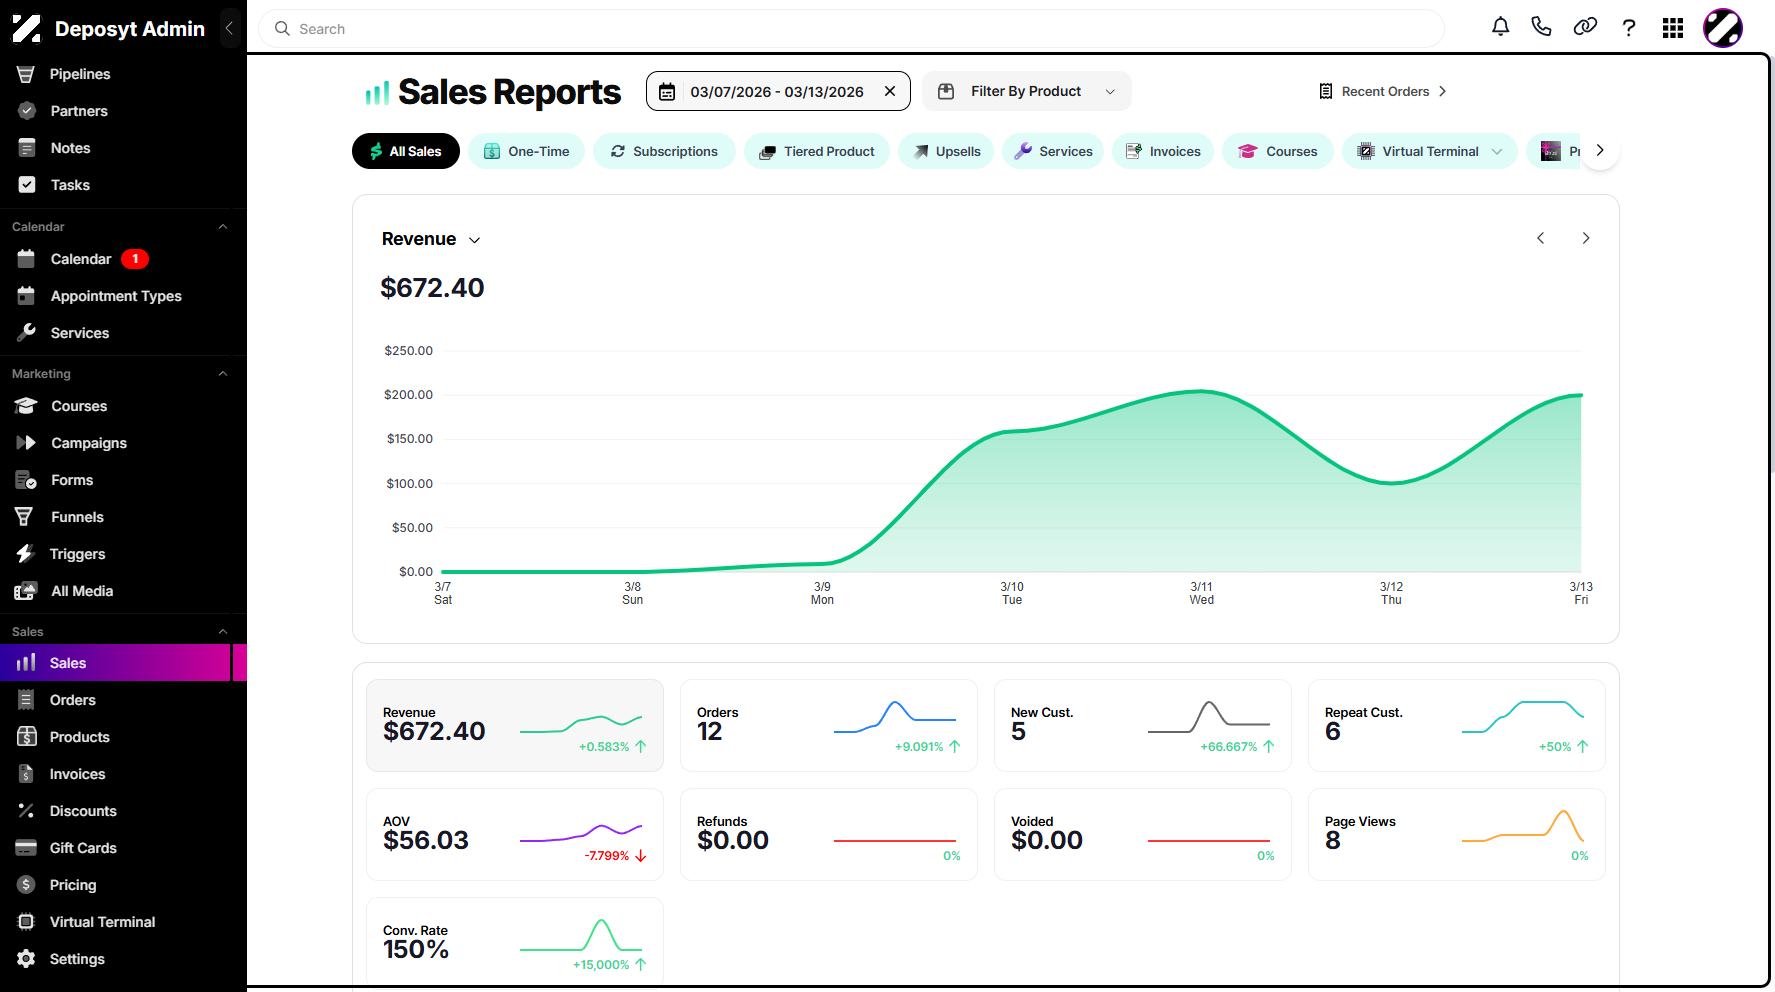Open Recent Orders link
The width and height of the screenshot is (1775, 992).
coord(1383,91)
